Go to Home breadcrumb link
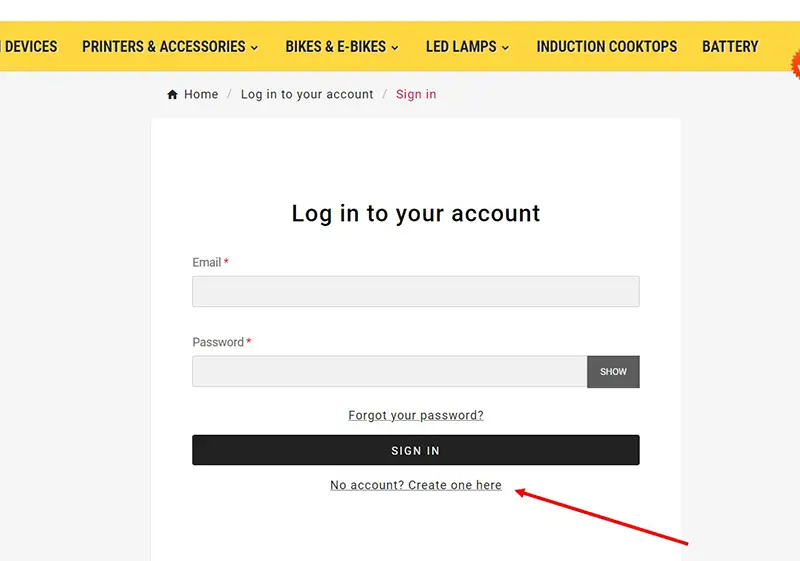The width and height of the screenshot is (800, 561). (201, 94)
